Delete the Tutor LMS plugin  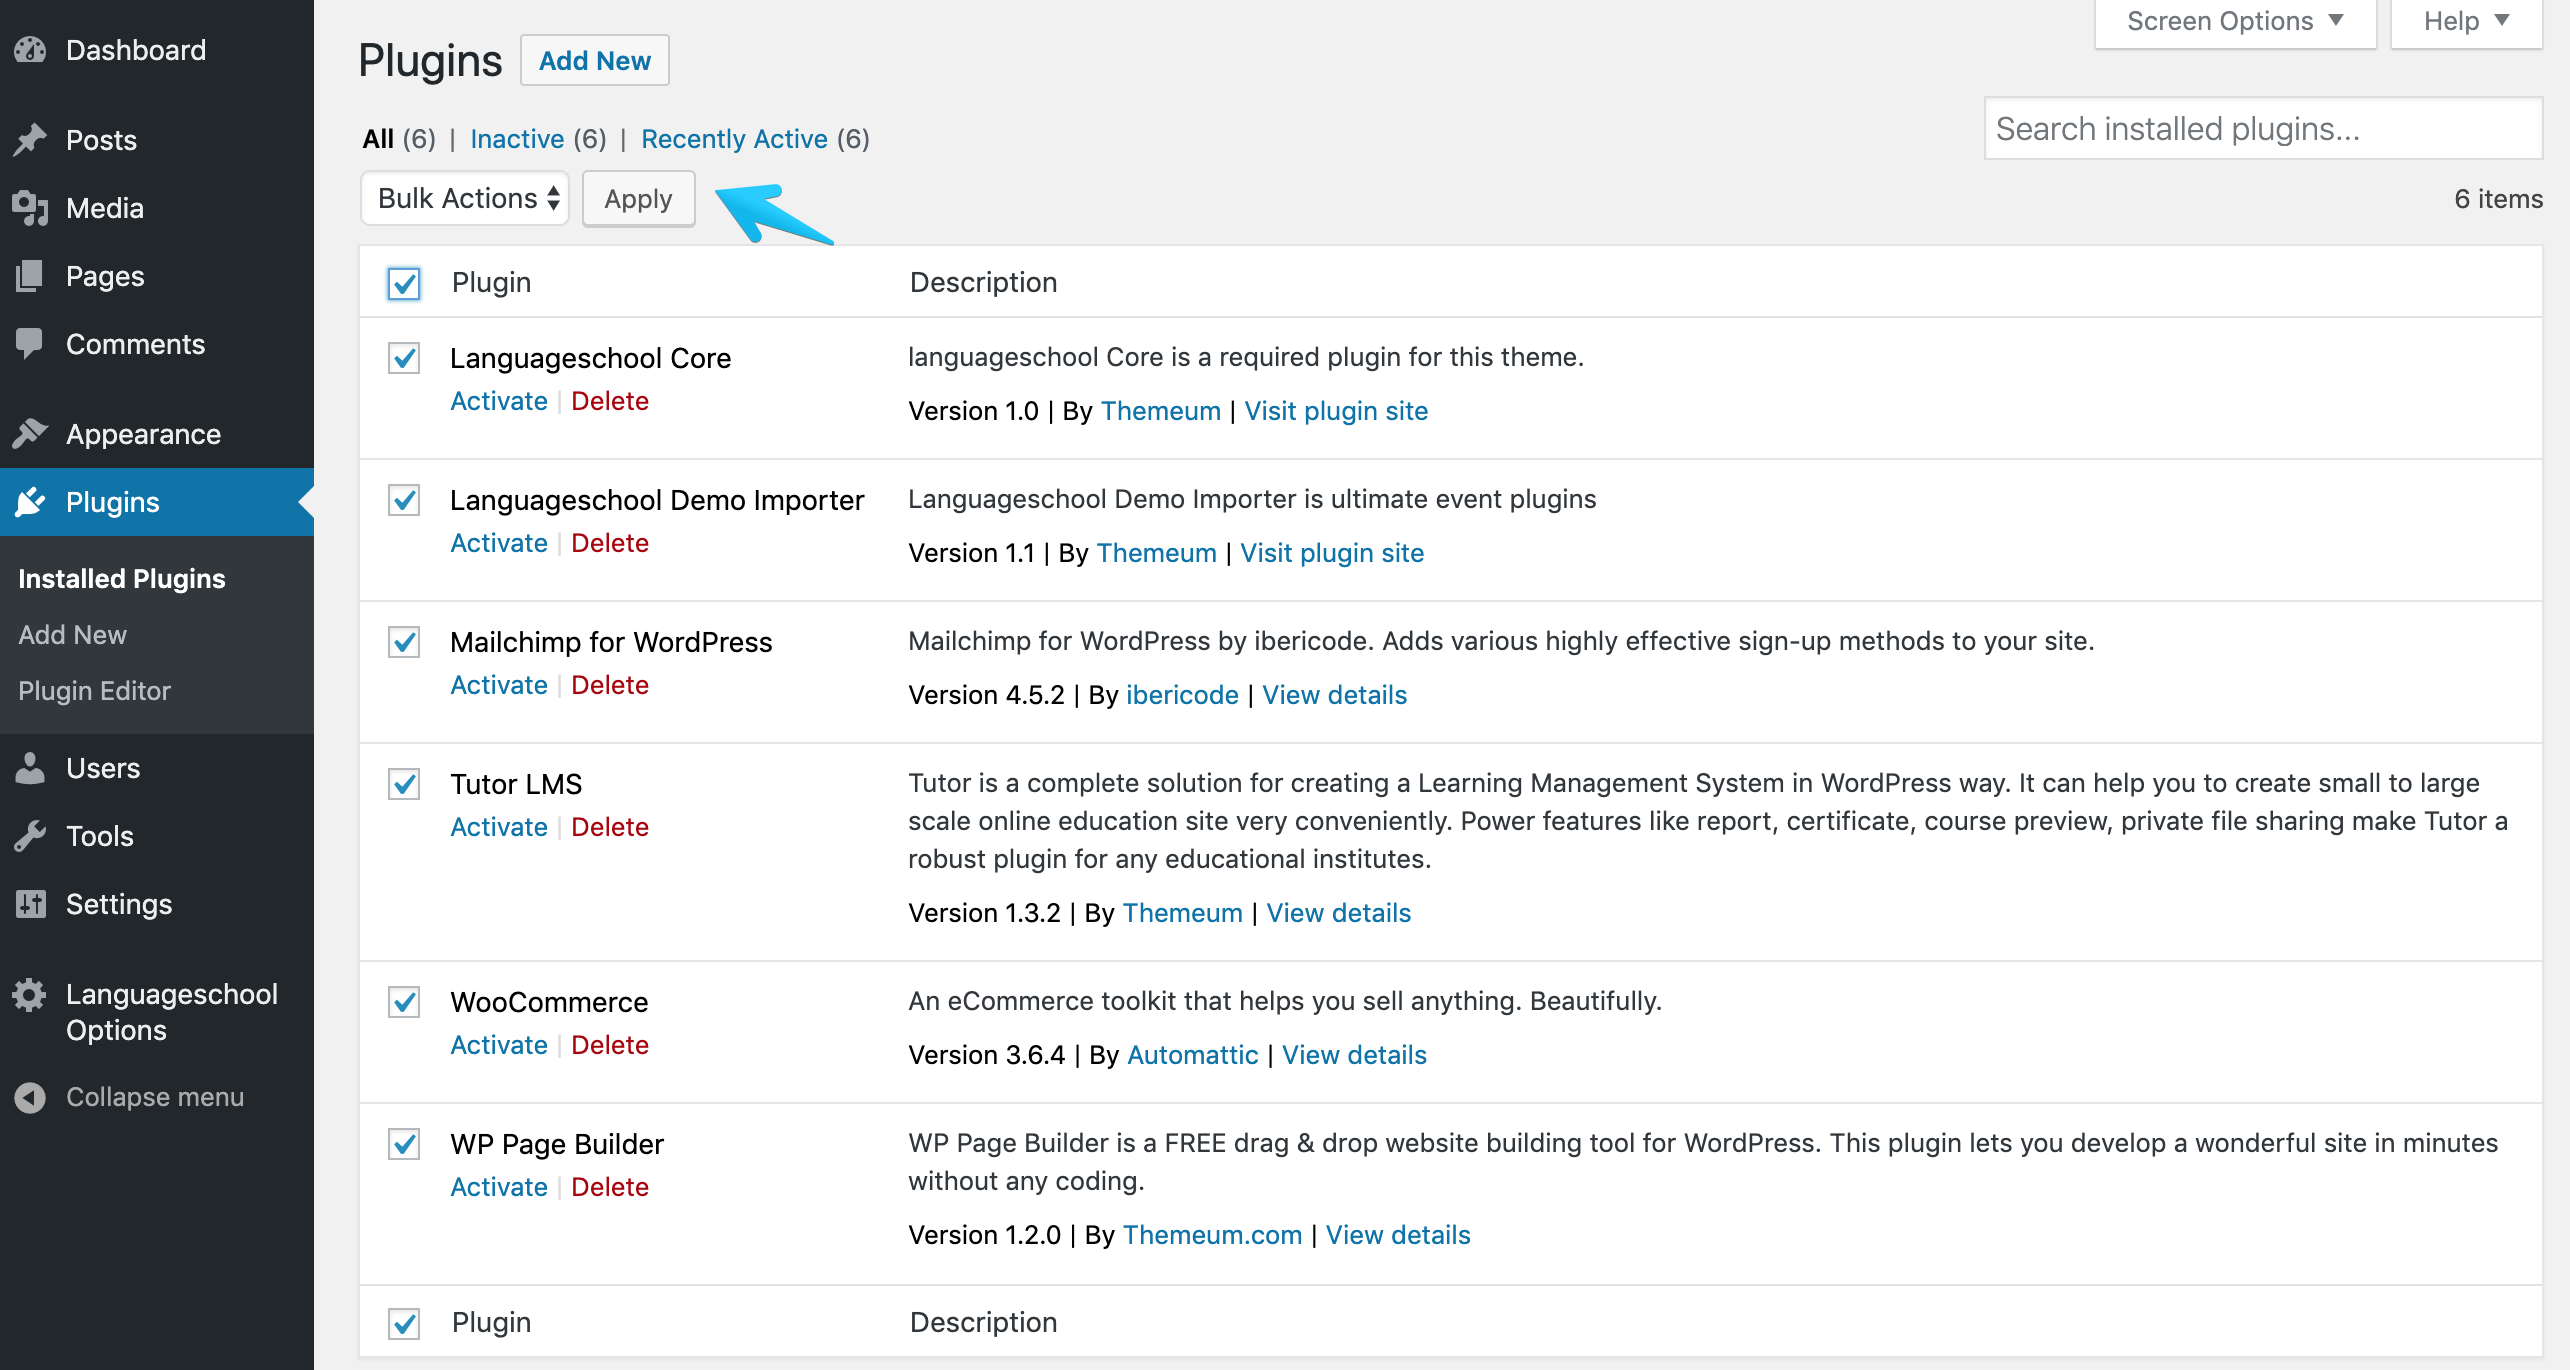click(610, 827)
